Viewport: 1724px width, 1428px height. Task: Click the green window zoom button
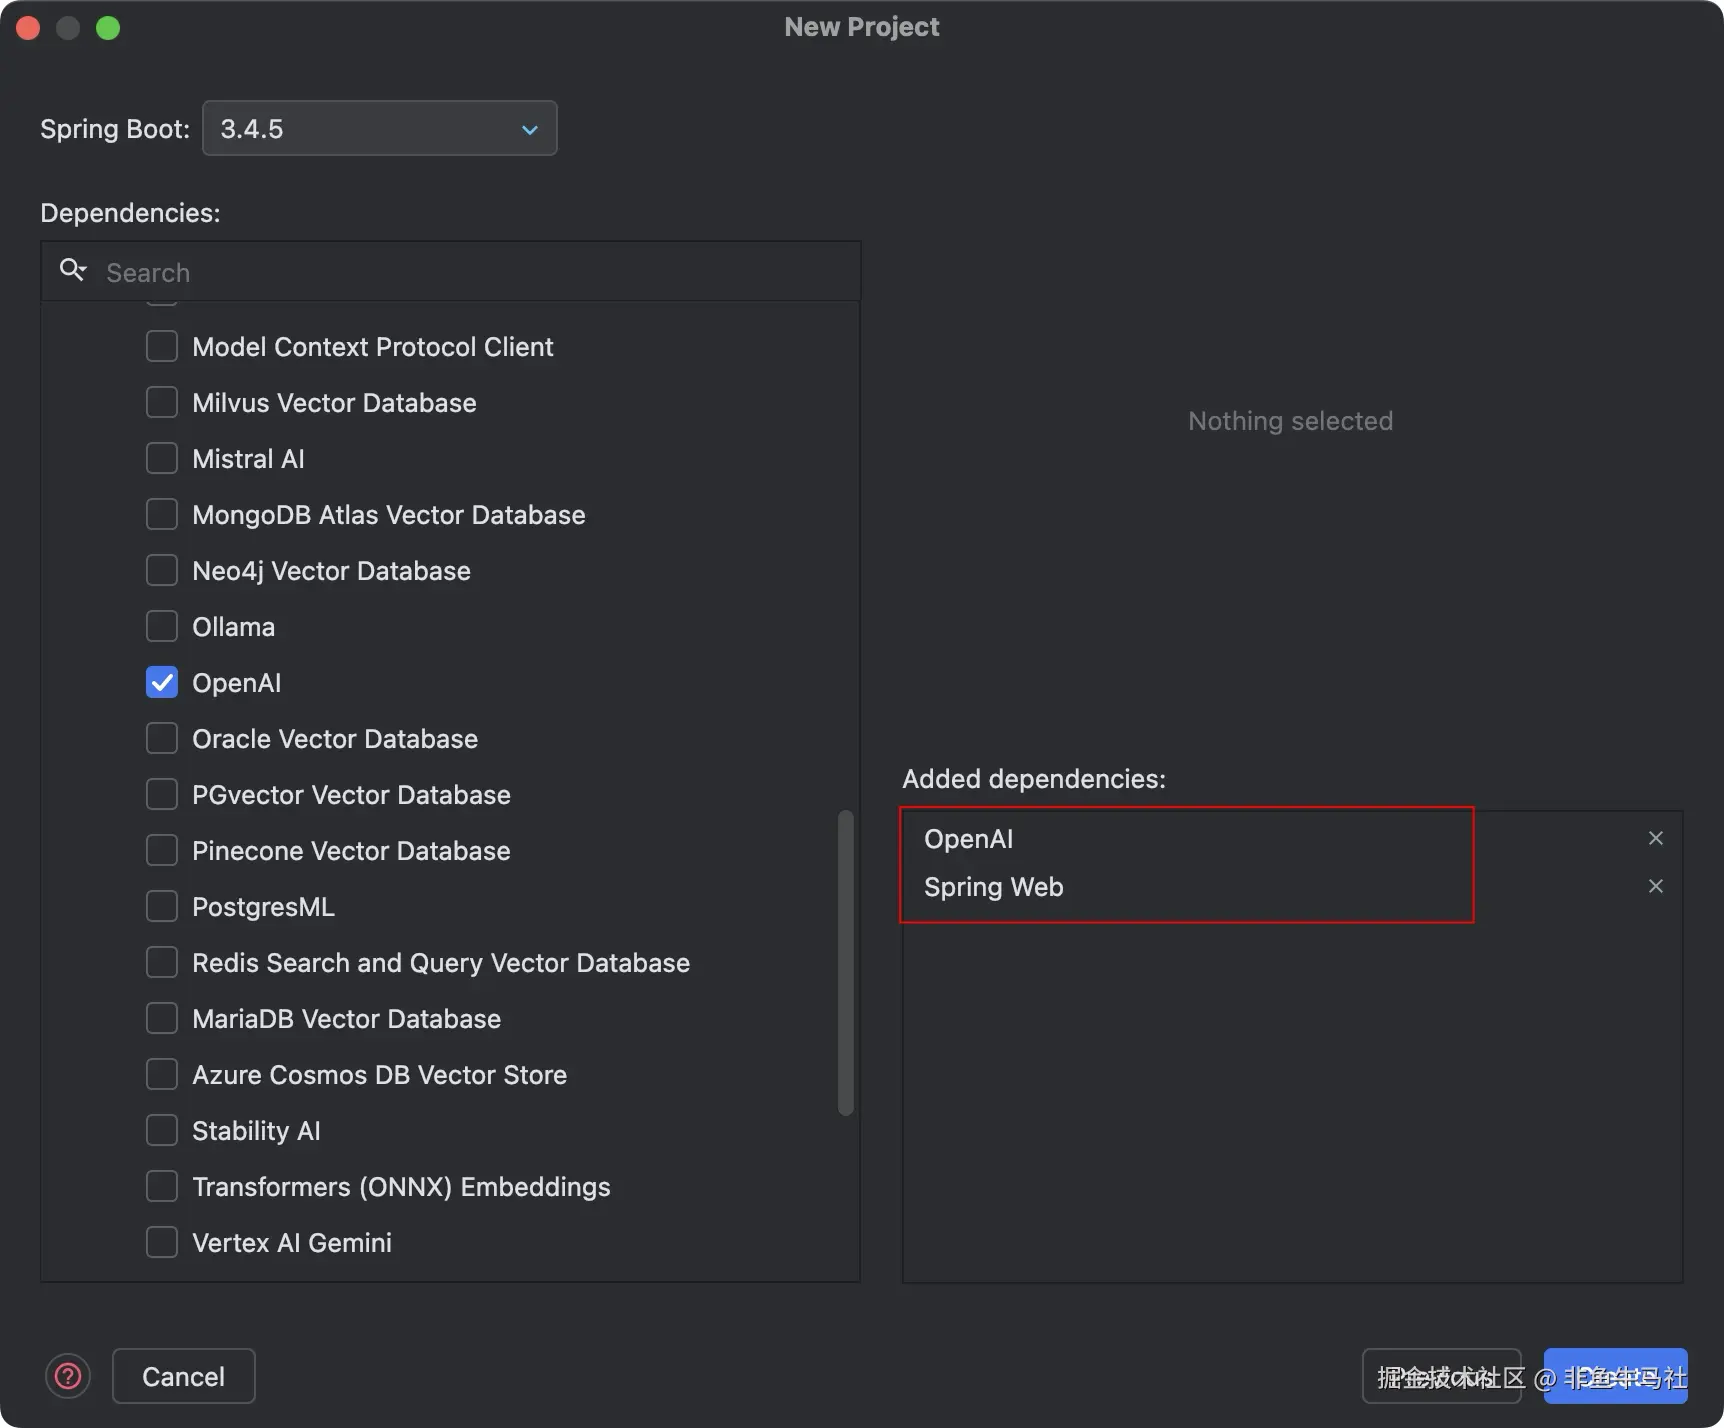coord(108,28)
